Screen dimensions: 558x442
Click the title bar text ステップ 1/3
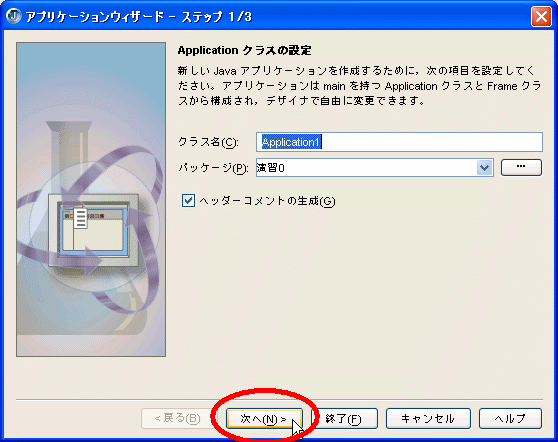(x=217, y=17)
